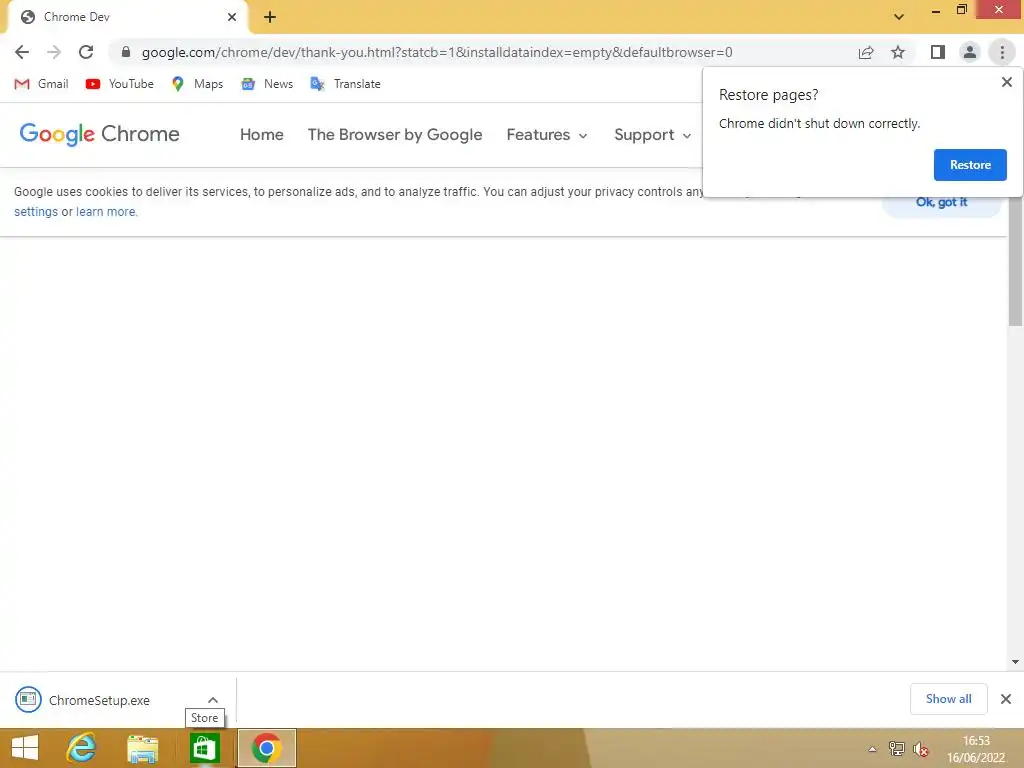1024x768 pixels.
Task: Close the Chrome Dev tab
Action: point(232,17)
